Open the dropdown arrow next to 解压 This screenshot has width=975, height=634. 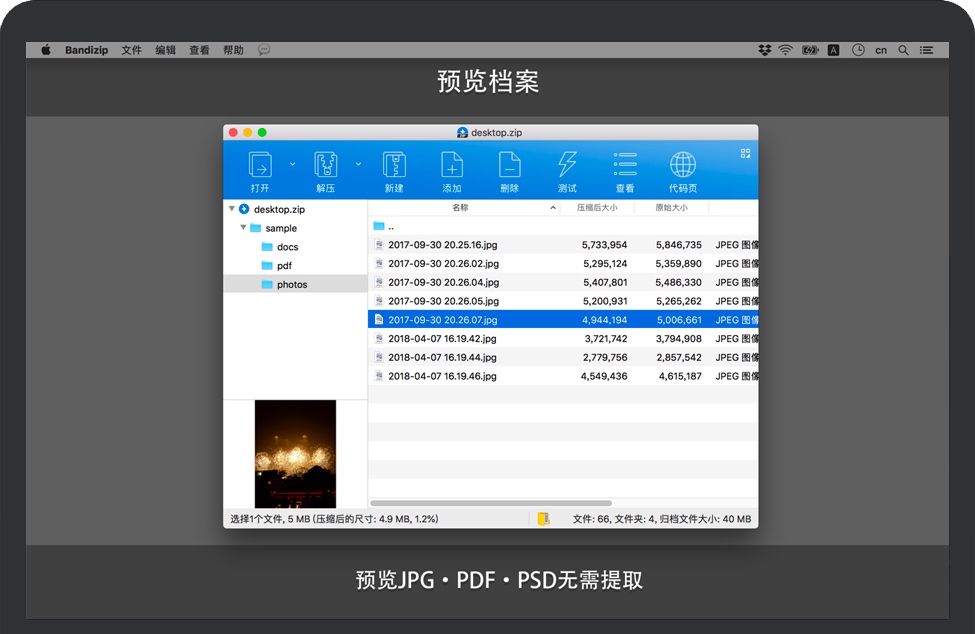pyautogui.click(x=359, y=164)
